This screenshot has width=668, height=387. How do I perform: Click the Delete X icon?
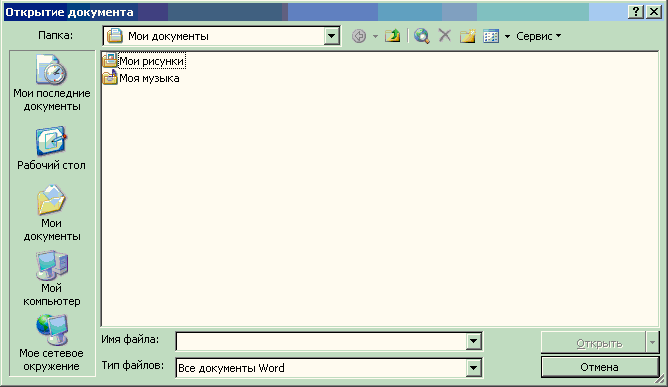445,35
